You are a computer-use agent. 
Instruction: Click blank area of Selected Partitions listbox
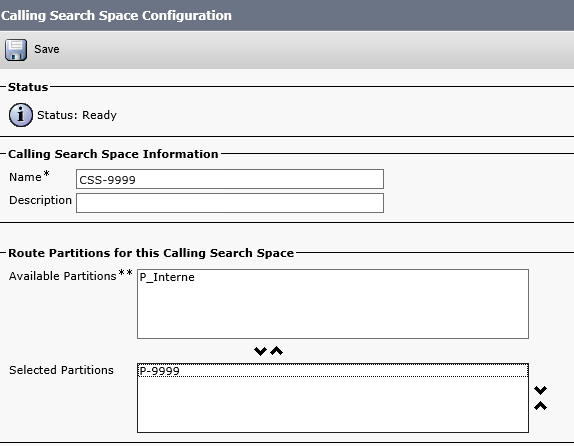(x=333, y=405)
